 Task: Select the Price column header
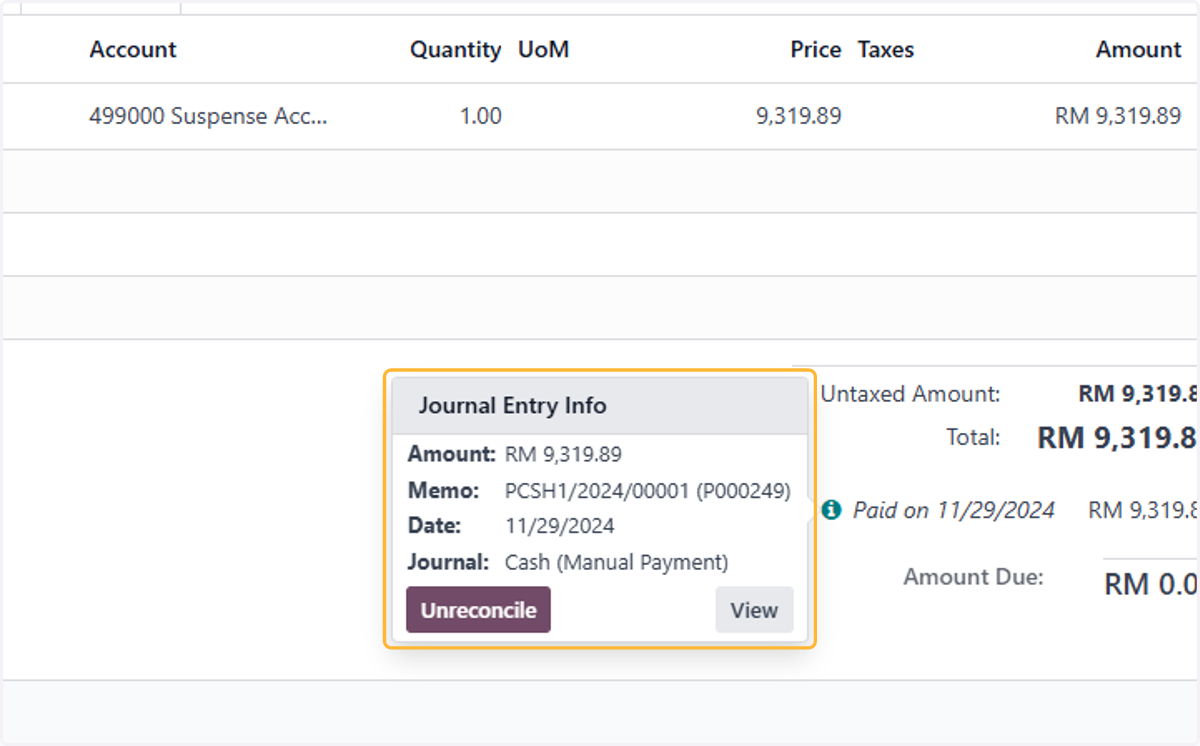tap(816, 50)
